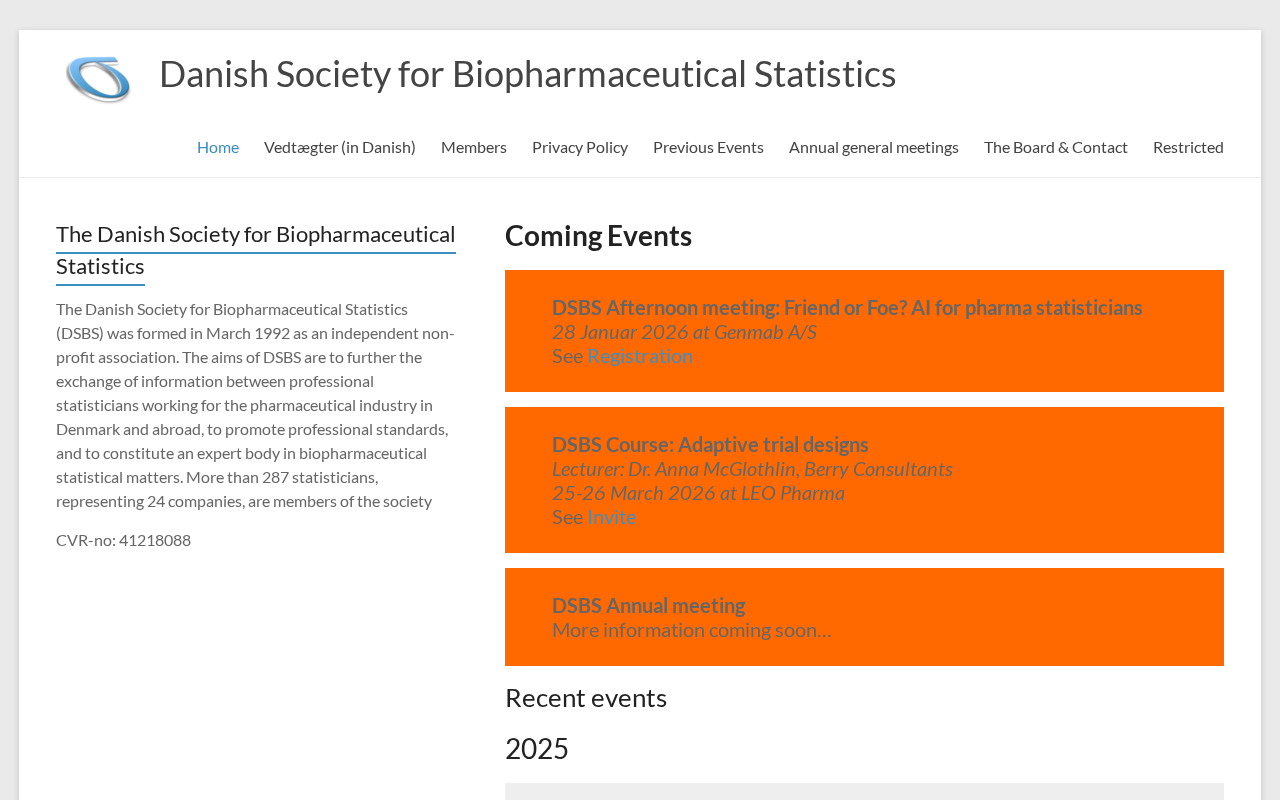
Task: Visit The Board & Contact page
Action: (x=1056, y=147)
